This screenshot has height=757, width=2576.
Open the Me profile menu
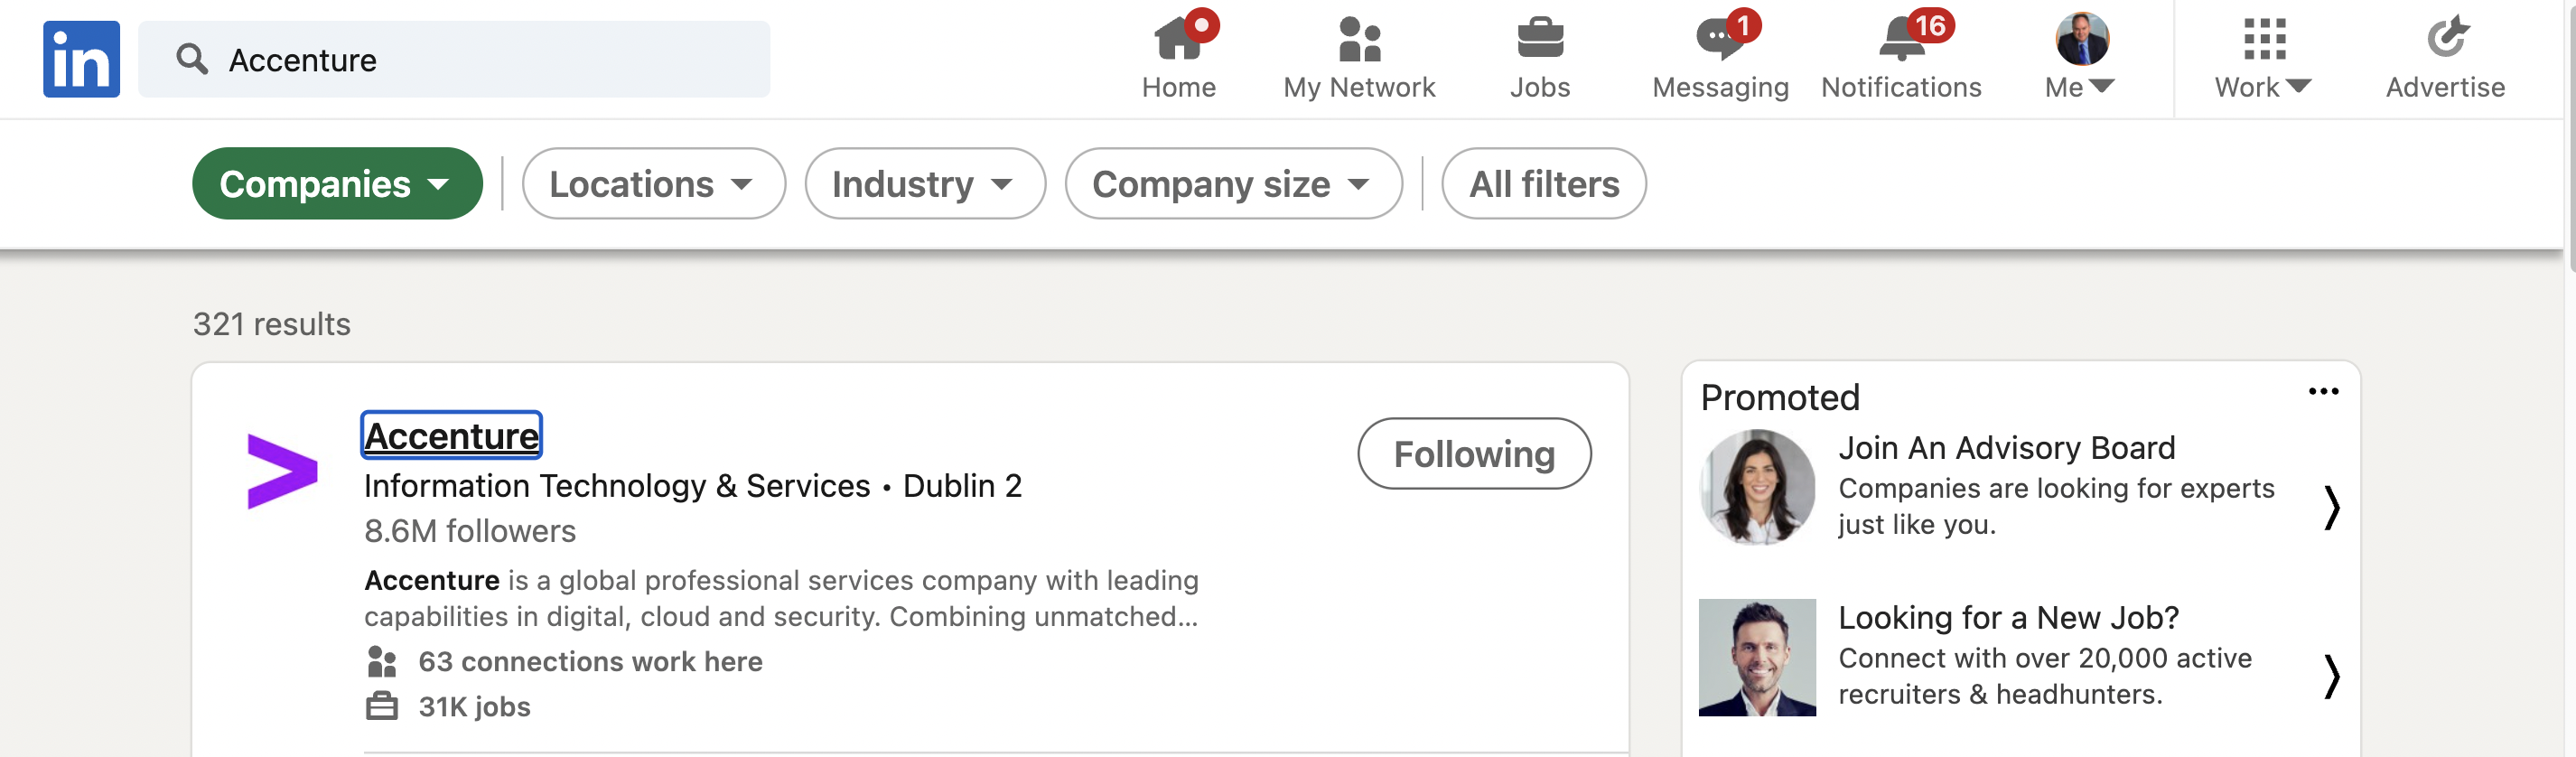click(2080, 58)
